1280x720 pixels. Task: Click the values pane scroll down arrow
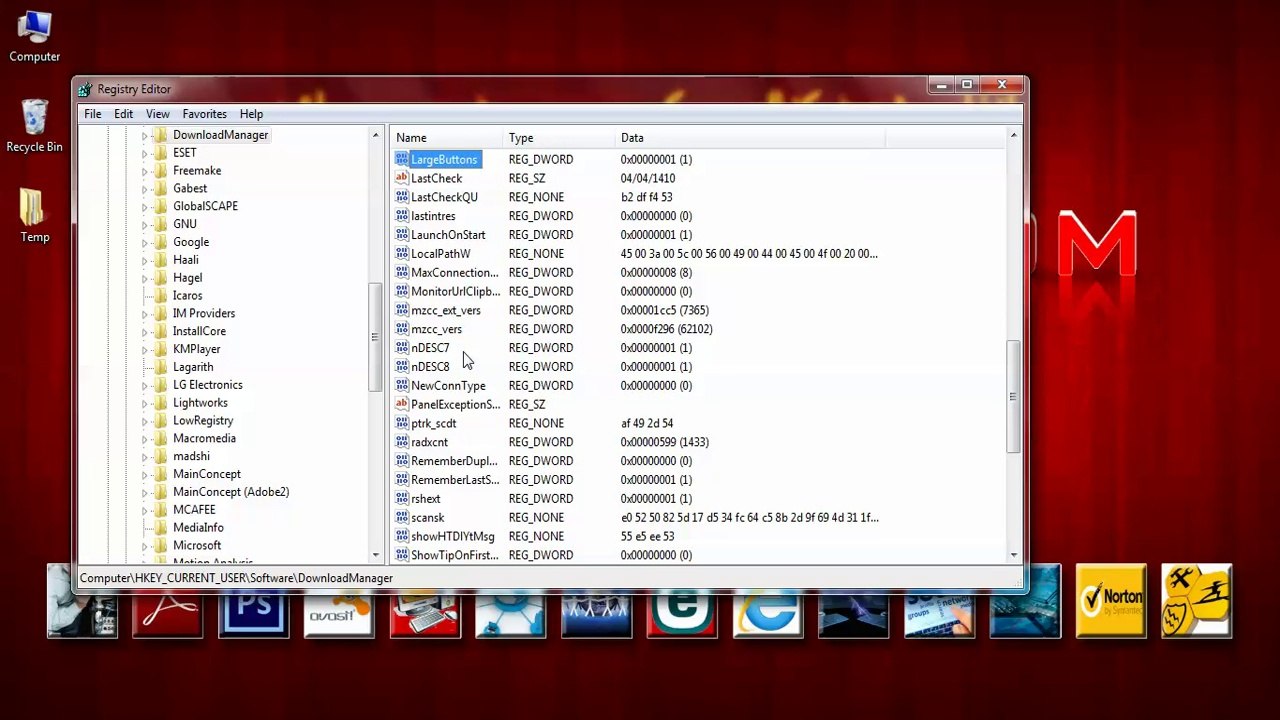click(x=1013, y=555)
